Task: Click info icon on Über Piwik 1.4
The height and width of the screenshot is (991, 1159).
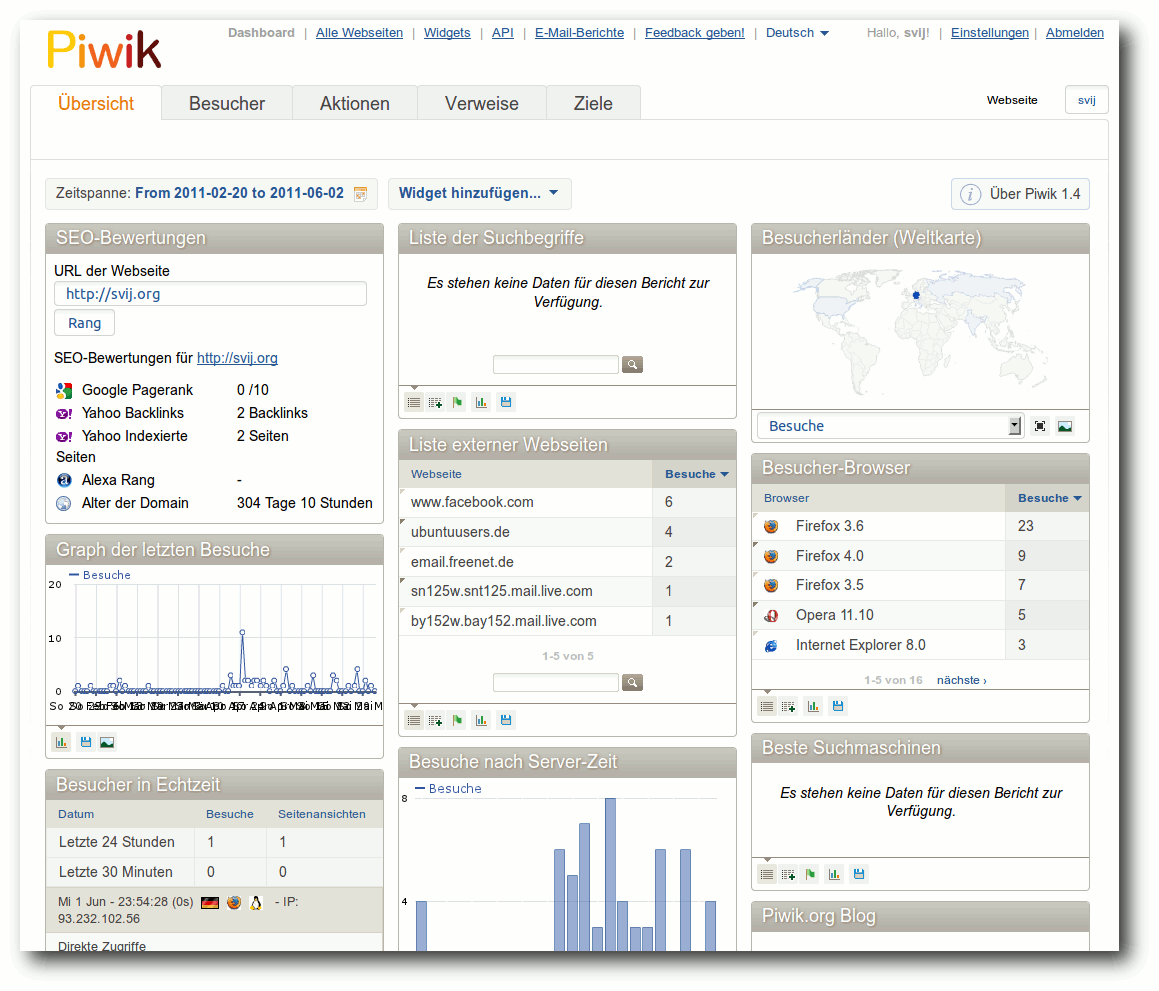Action: coord(970,194)
